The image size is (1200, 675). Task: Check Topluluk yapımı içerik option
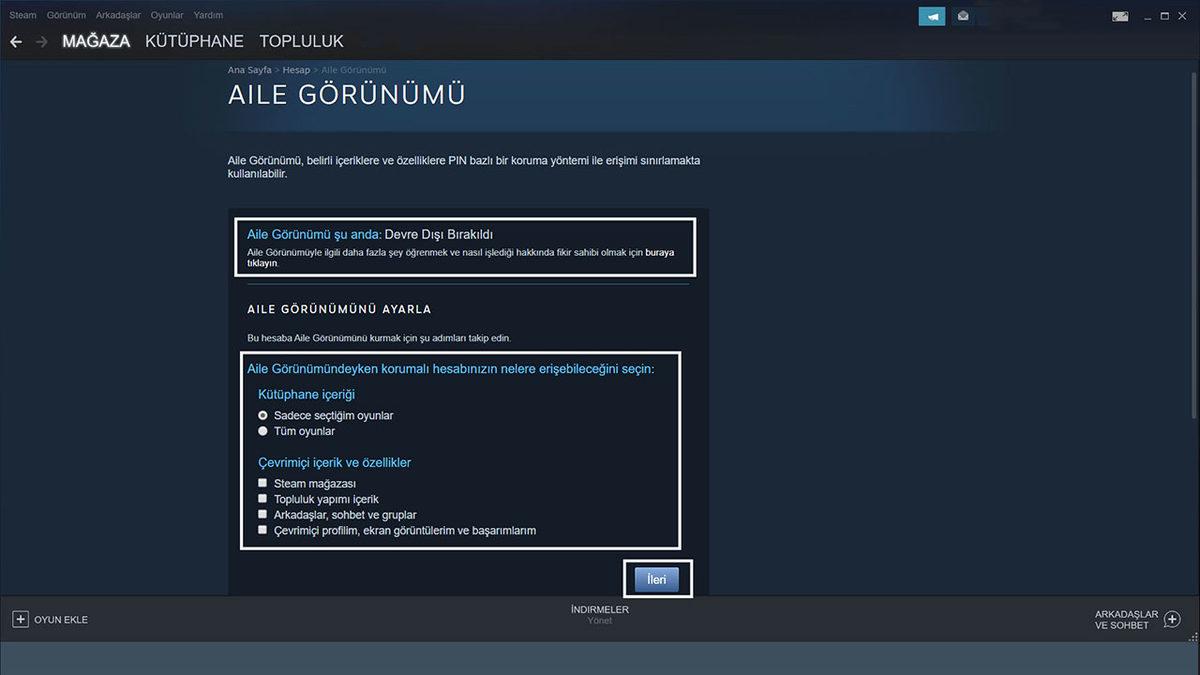click(x=263, y=498)
